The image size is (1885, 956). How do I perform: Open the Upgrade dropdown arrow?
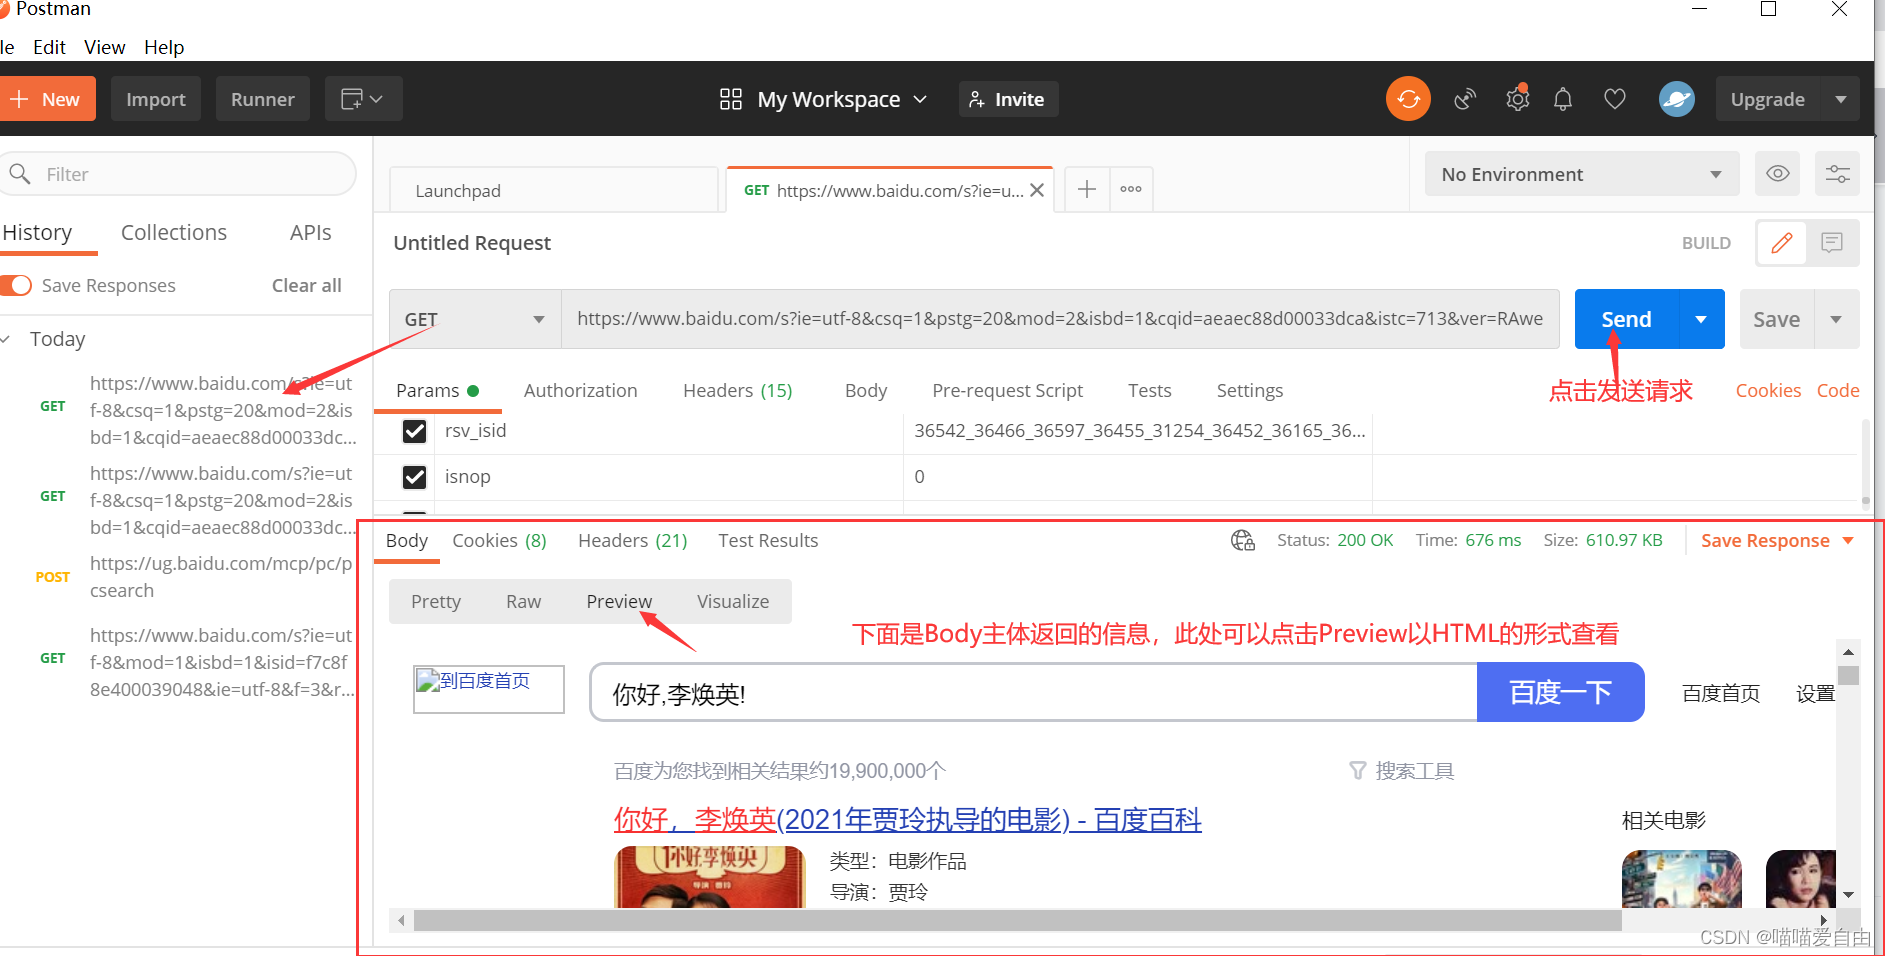point(1841,99)
